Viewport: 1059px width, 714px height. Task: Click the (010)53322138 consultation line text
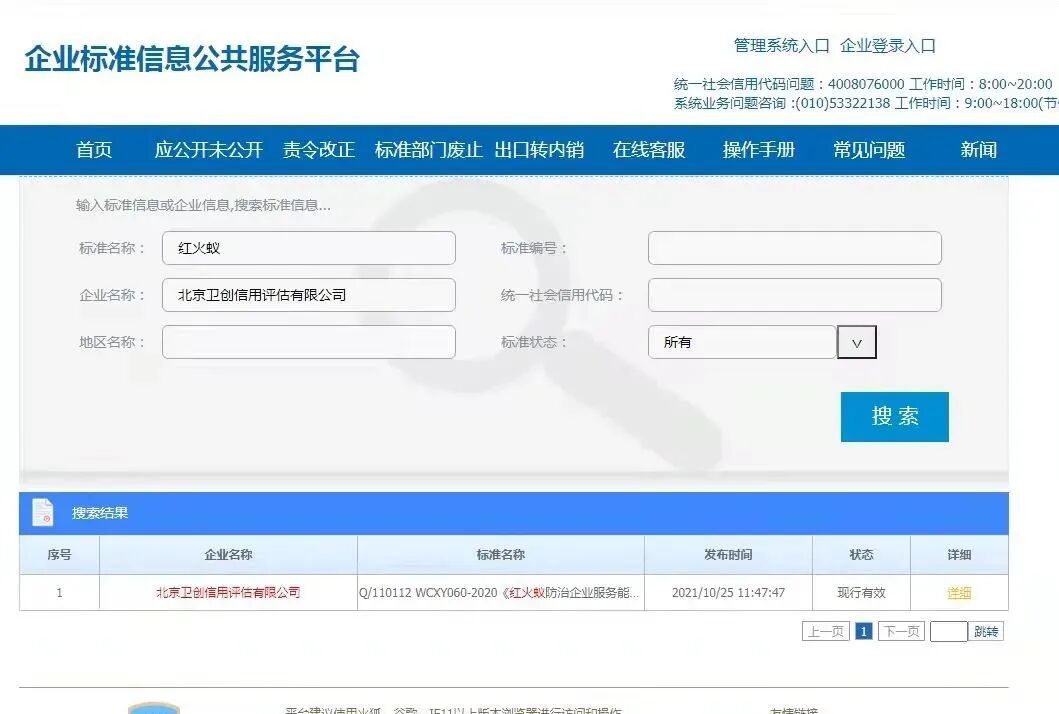(866, 103)
